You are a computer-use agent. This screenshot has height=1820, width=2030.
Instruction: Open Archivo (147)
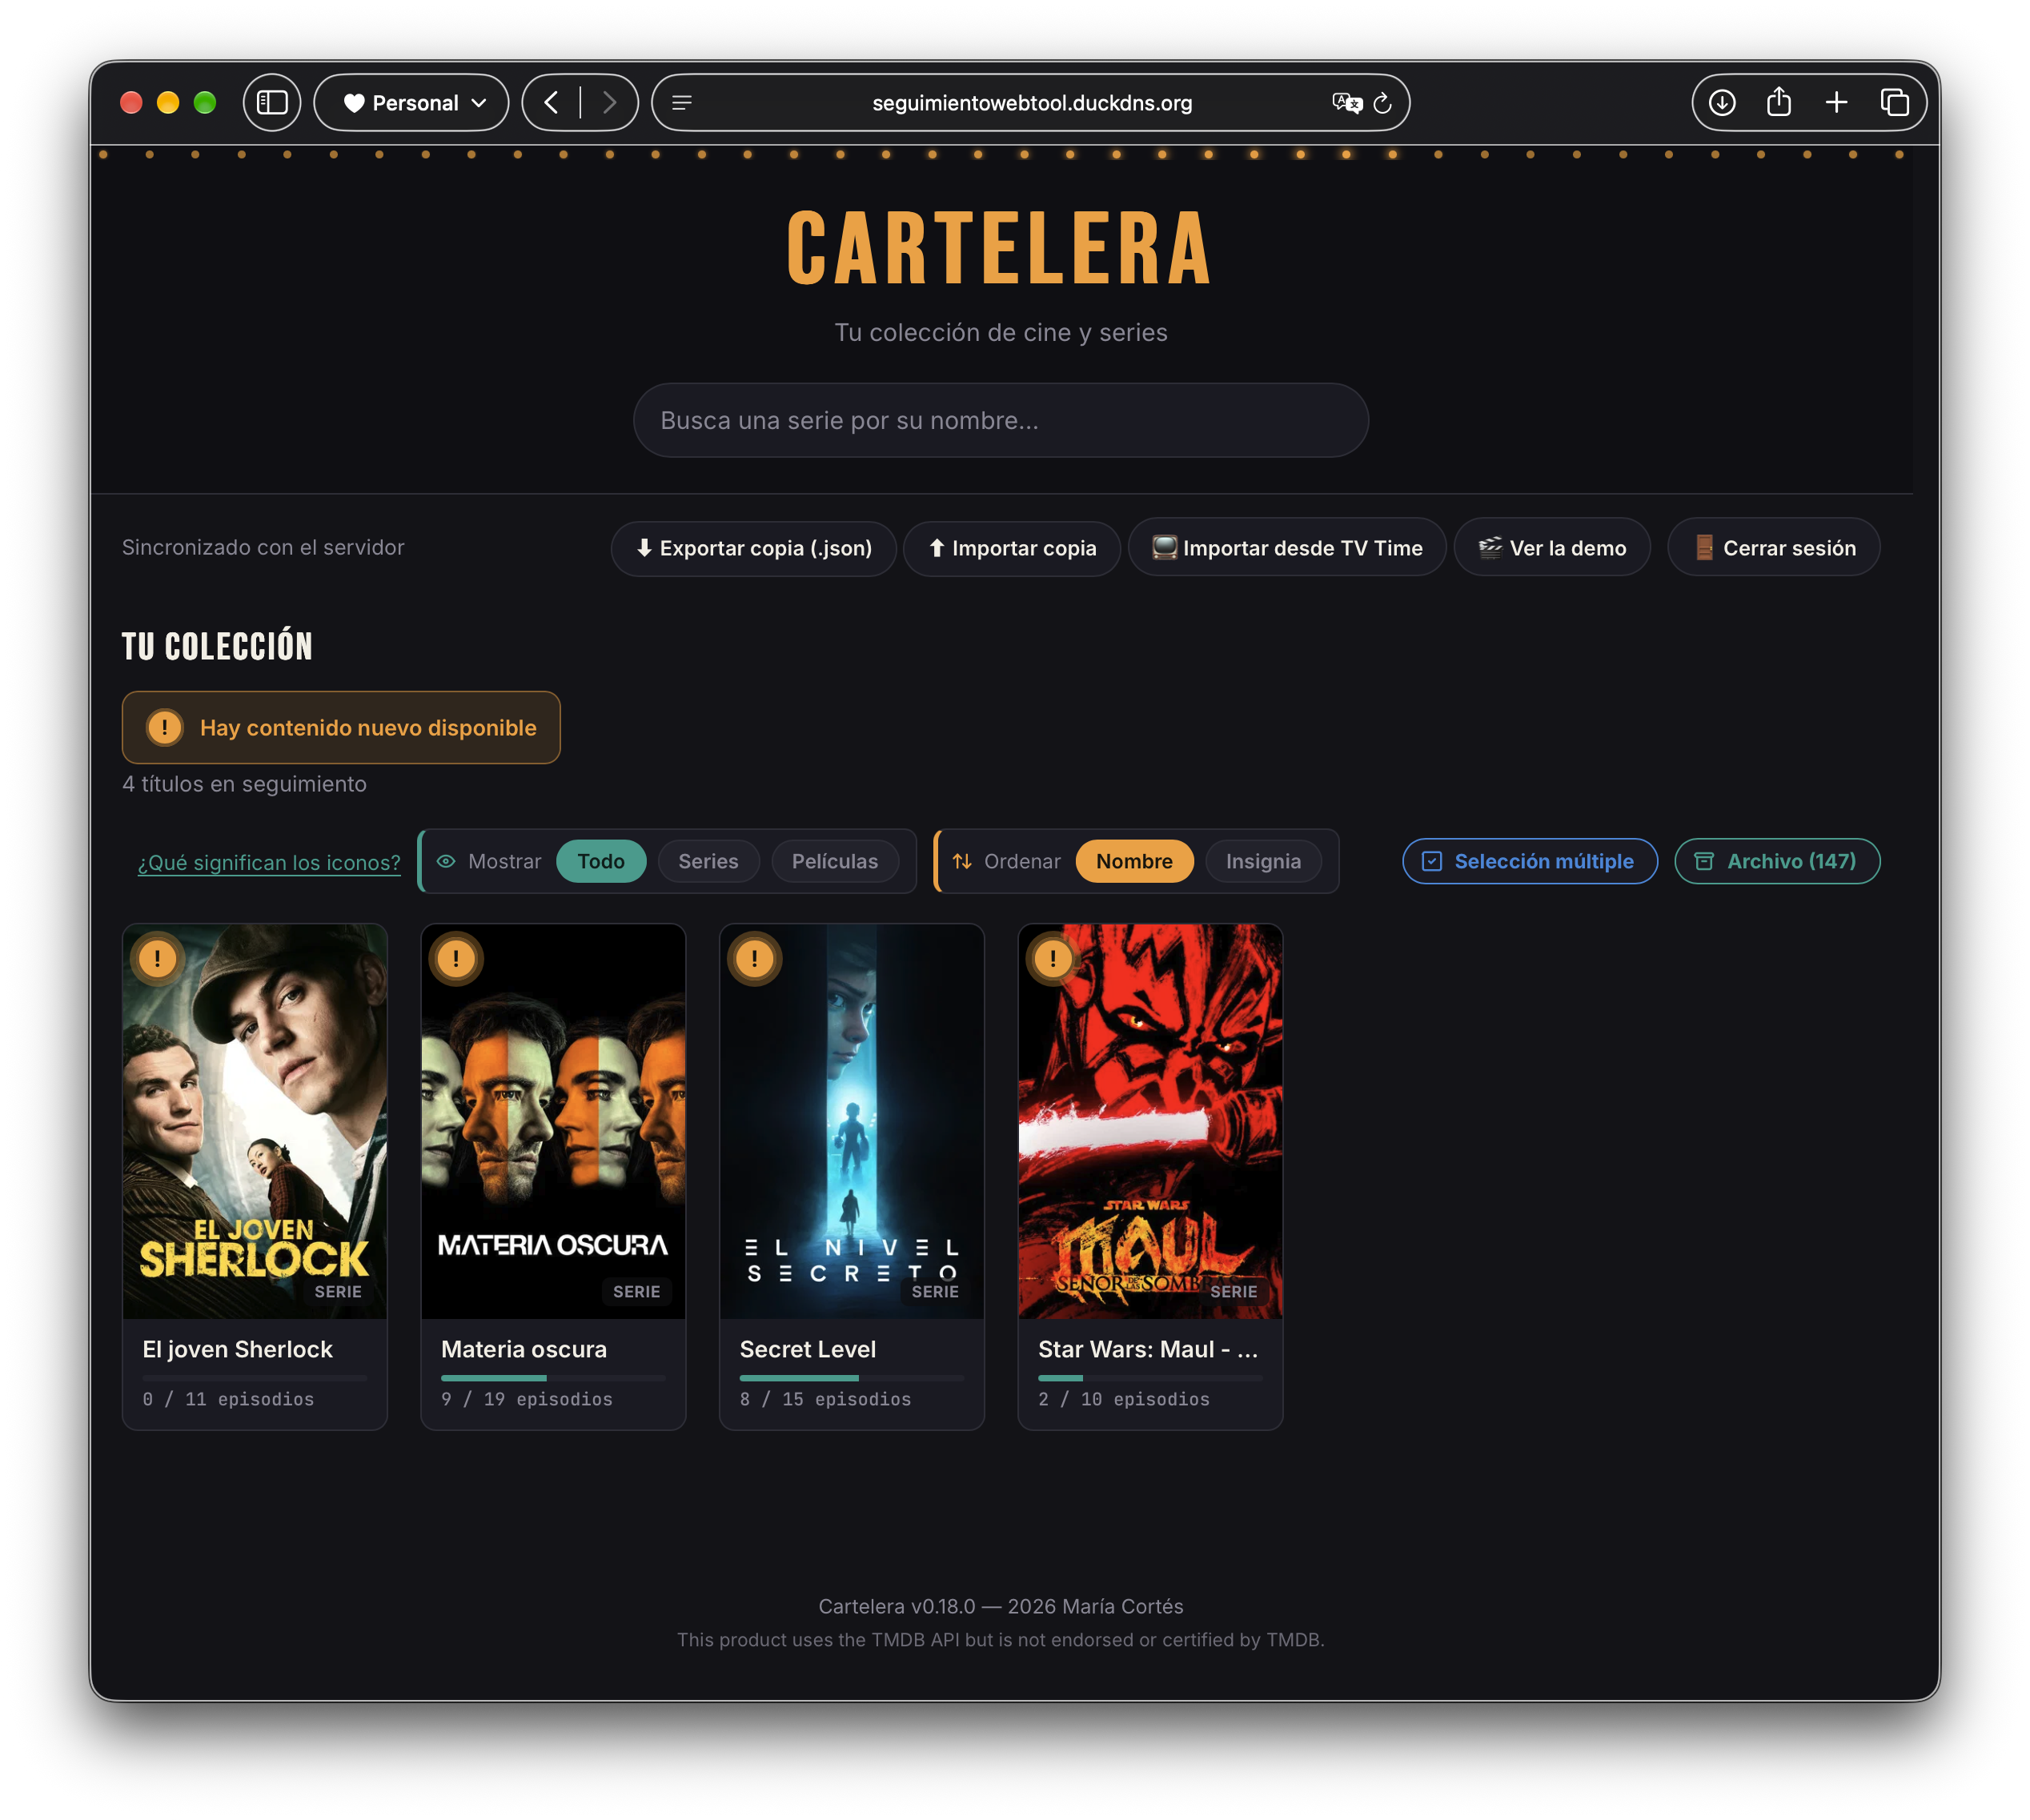1778,862
